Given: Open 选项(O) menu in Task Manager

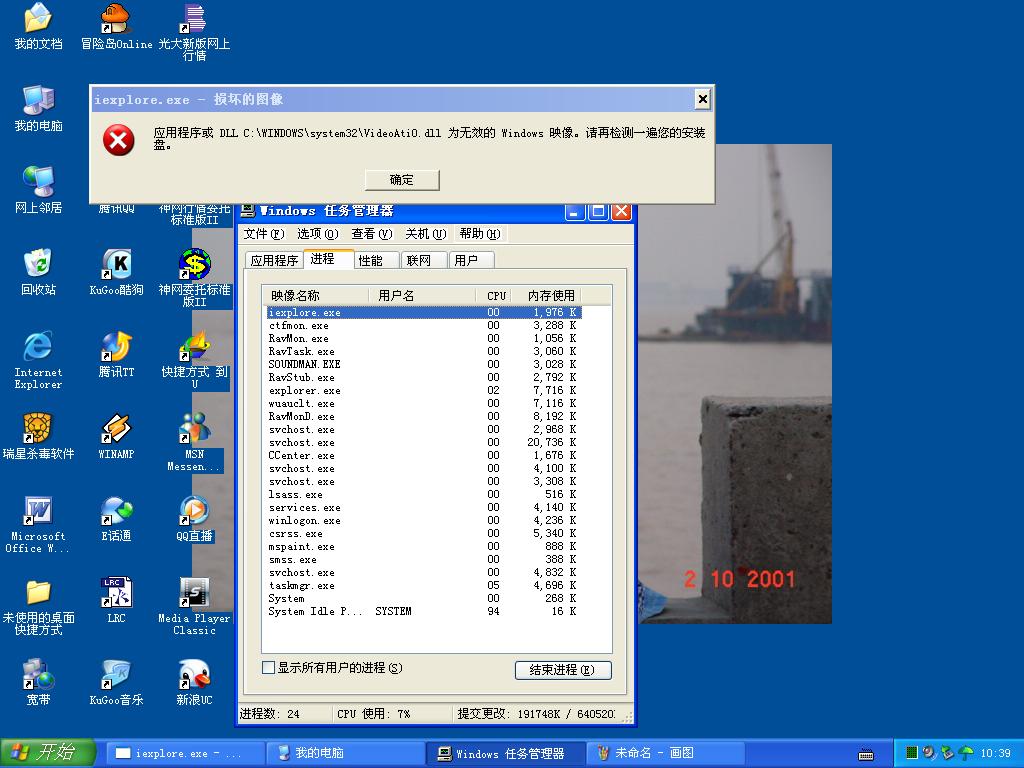Looking at the screenshot, I should [317, 234].
